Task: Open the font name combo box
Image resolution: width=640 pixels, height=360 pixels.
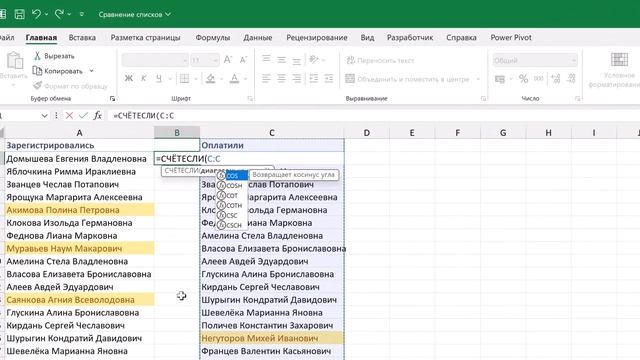Action: pyautogui.click(x=155, y=60)
